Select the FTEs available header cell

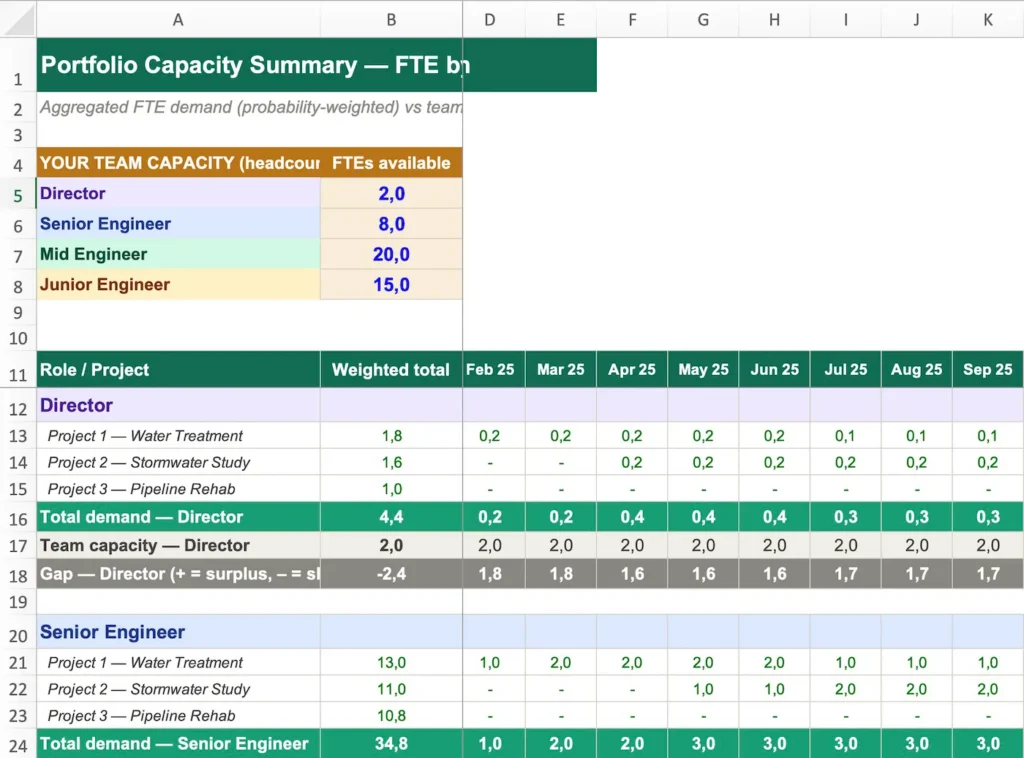[391, 162]
